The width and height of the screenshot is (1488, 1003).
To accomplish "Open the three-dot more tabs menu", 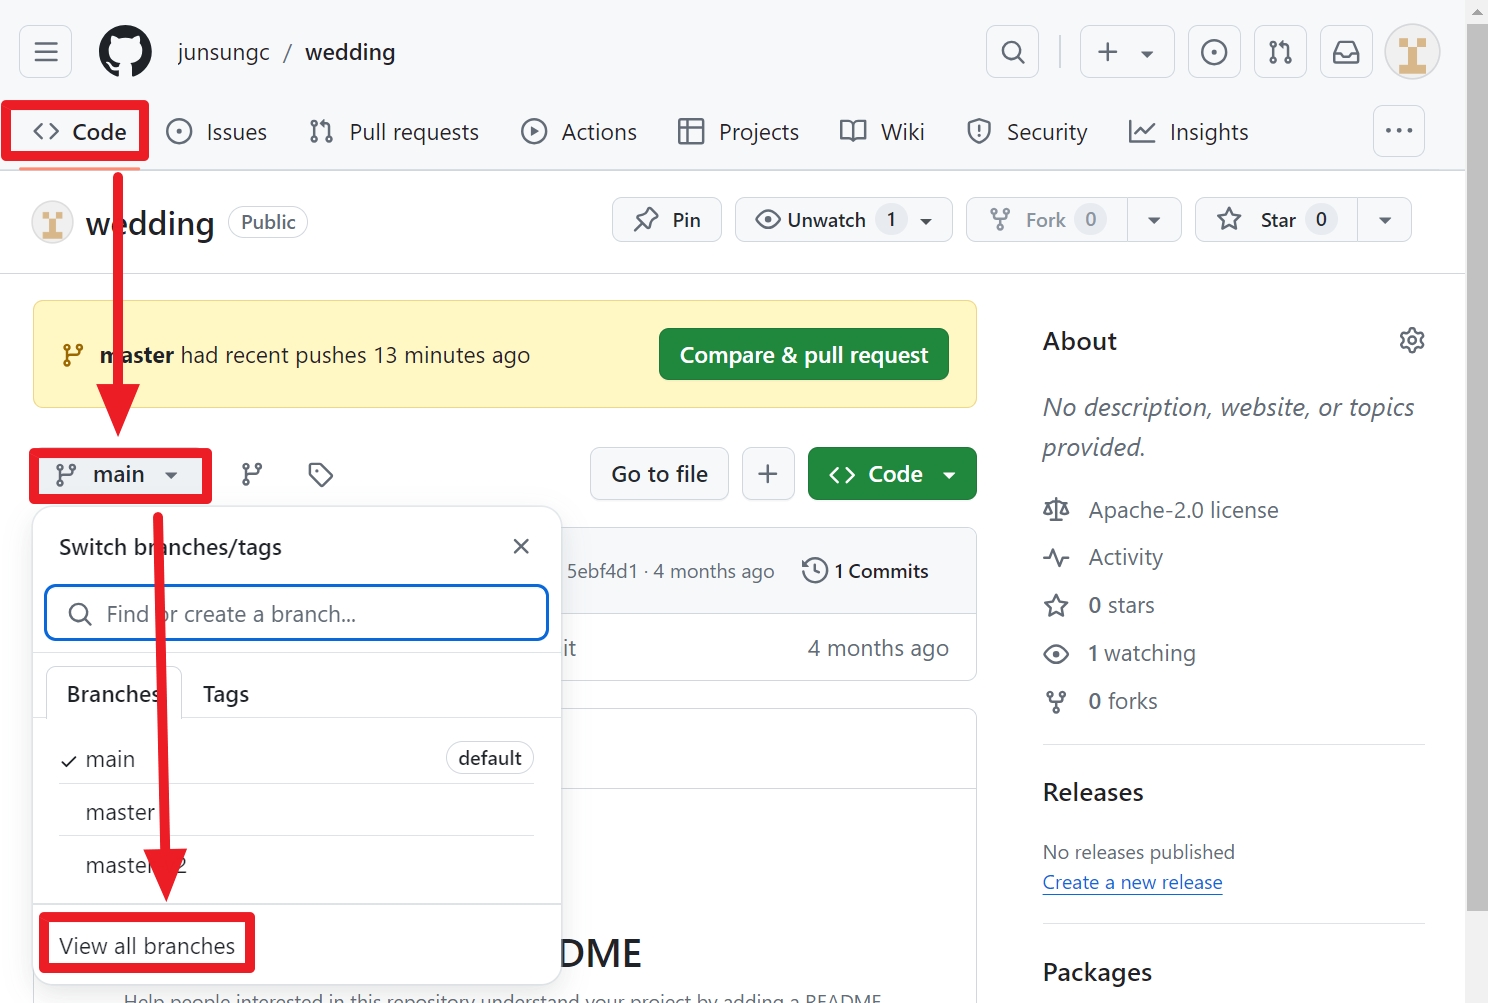I will click(x=1399, y=131).
